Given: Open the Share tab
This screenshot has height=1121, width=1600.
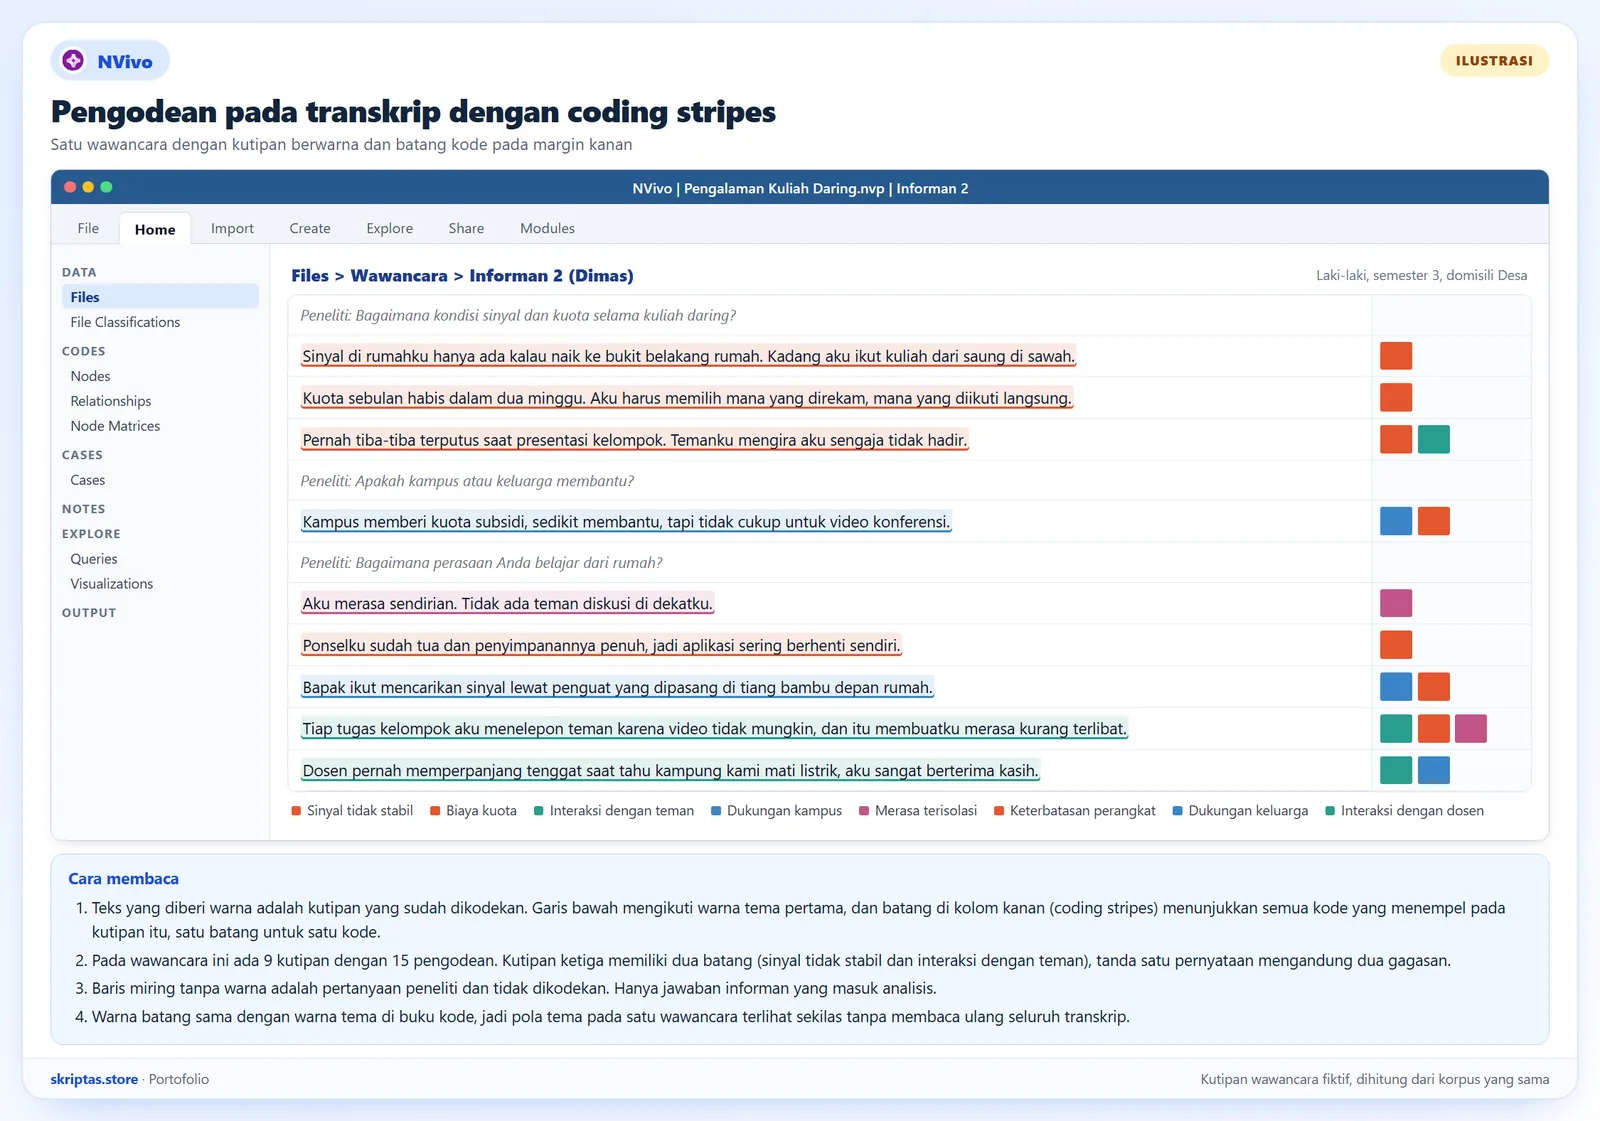Looking at the screenshot, I should [x=466, y=228].
